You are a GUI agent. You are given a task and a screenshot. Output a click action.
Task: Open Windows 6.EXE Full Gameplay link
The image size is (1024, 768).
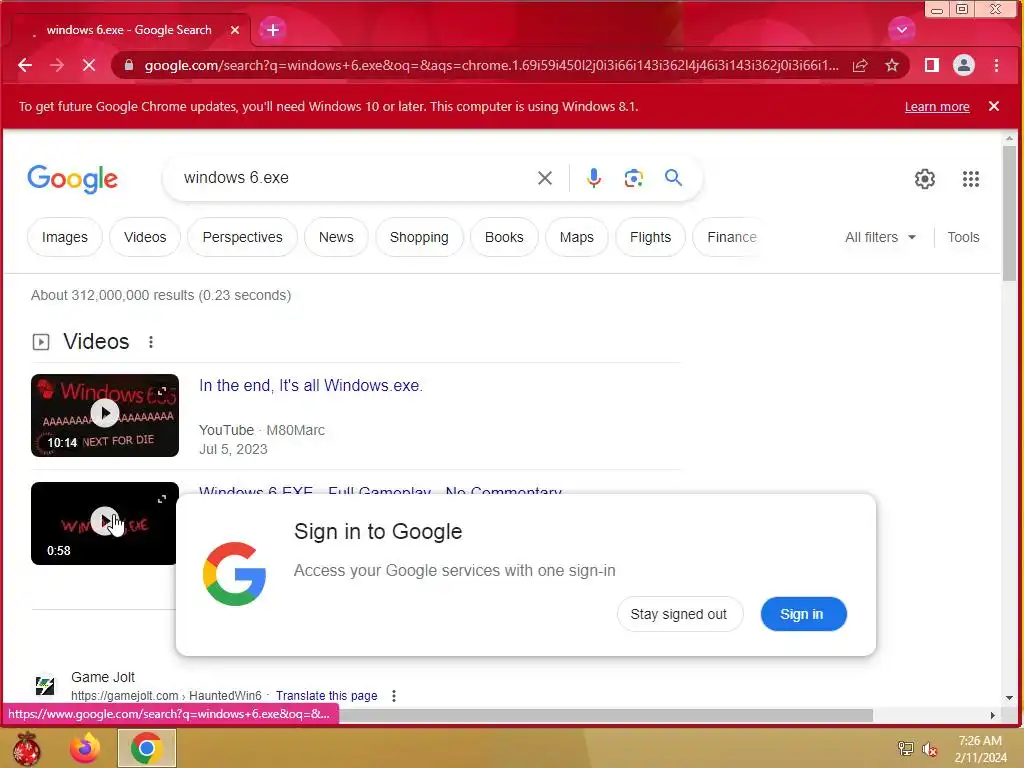380,489
